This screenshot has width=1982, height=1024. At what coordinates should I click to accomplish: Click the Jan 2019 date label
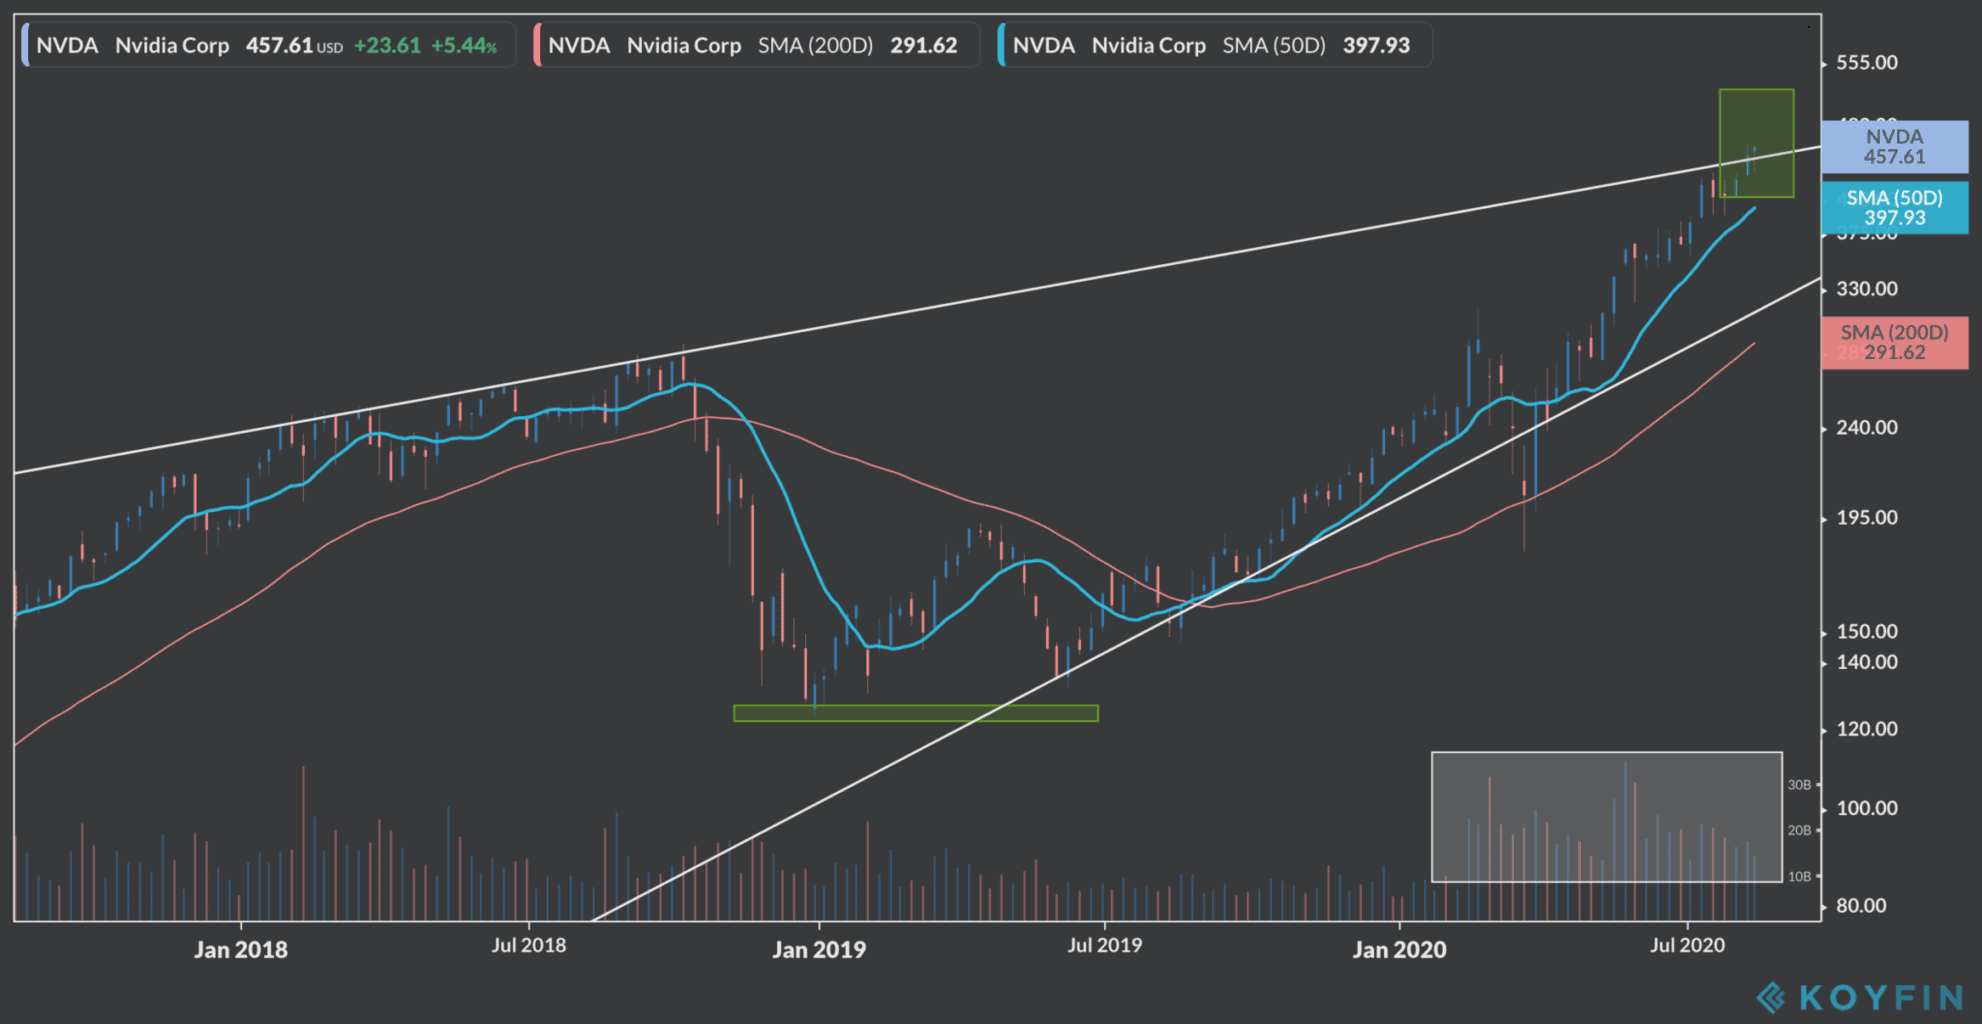click(x=819, y=949)
